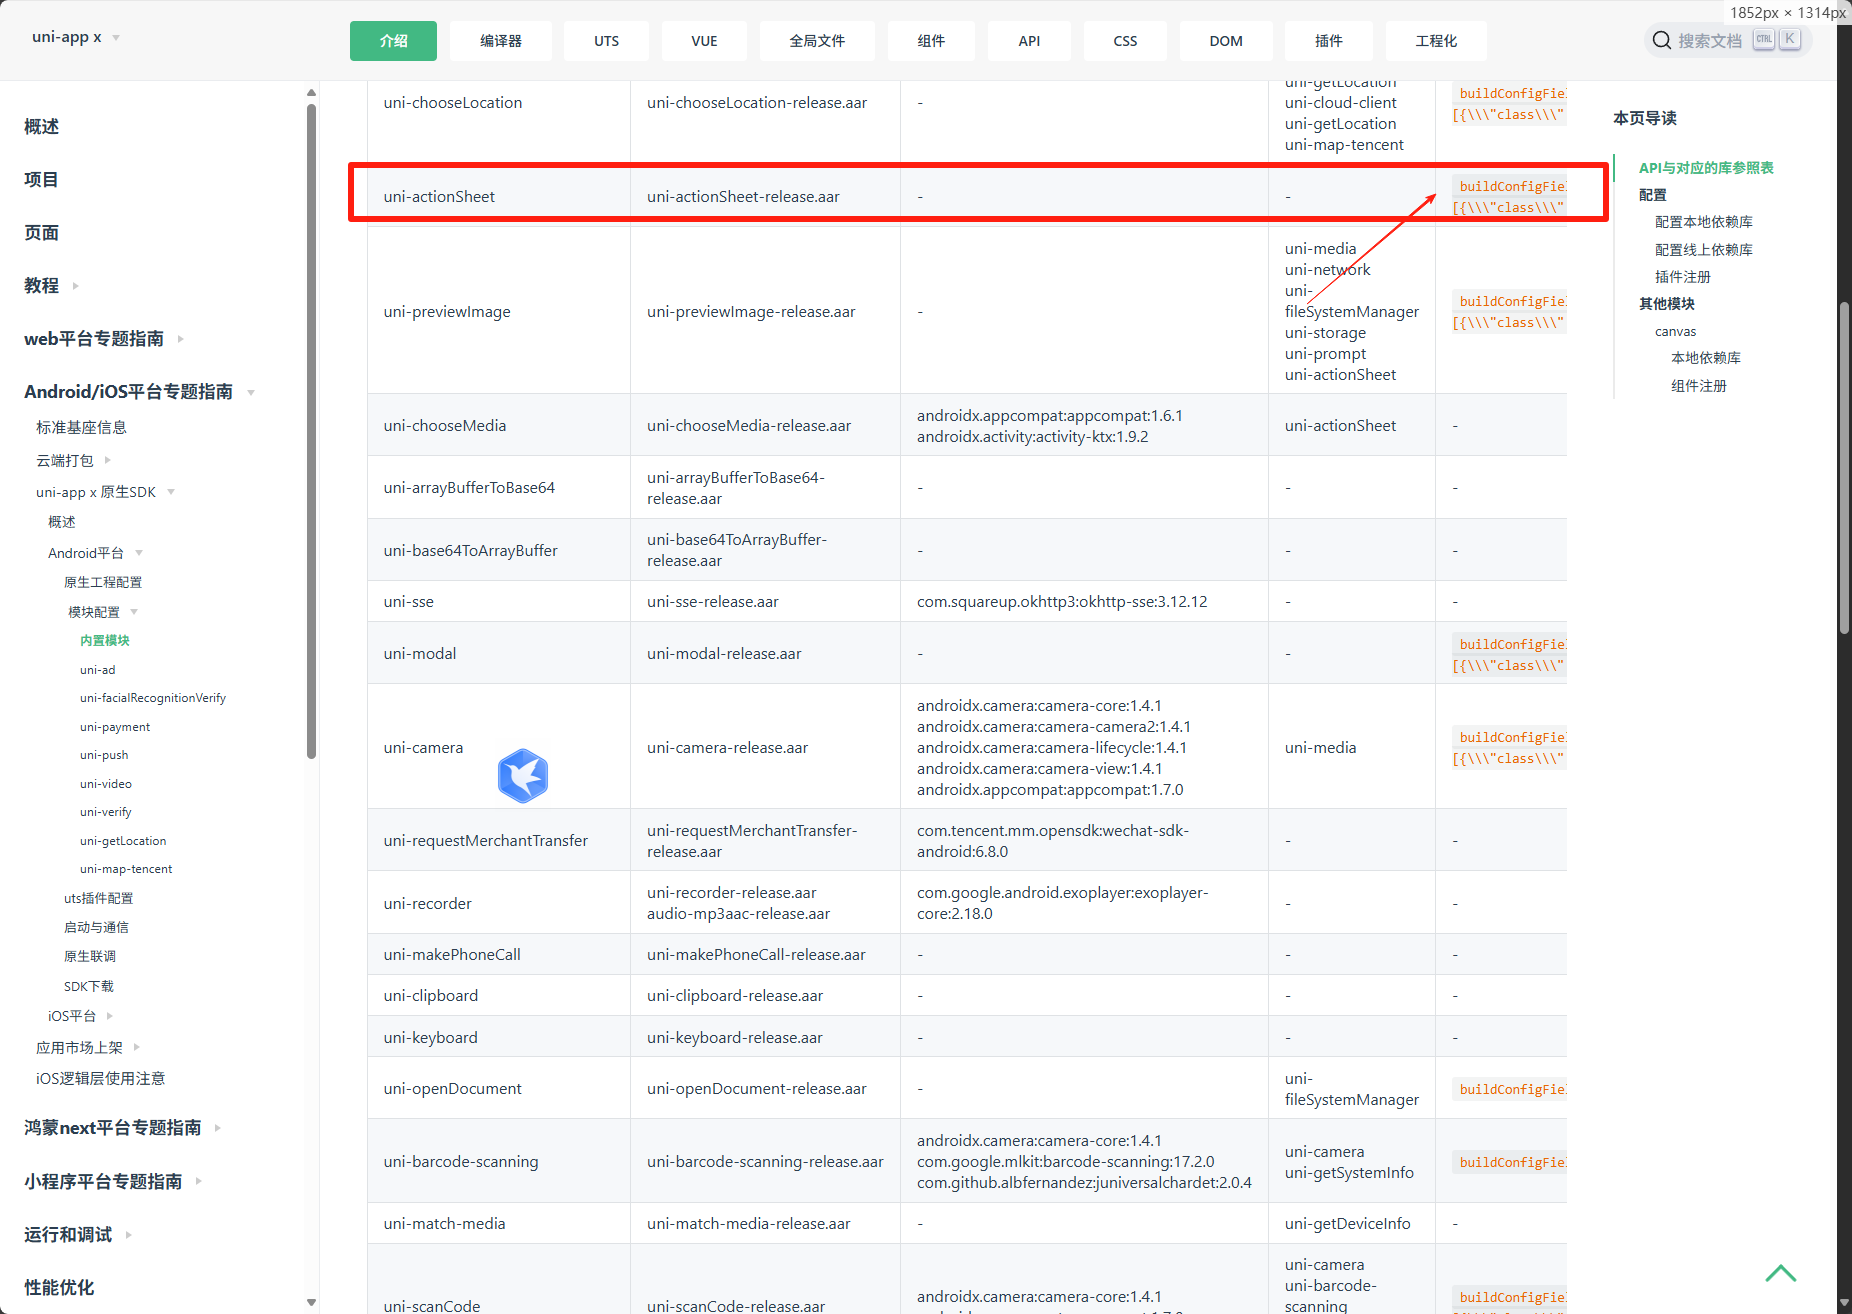Viewport: 1852px width, 1314px height.
Task: Open iOS逻辑层使用注意 page
Action: coord(101,1079)
